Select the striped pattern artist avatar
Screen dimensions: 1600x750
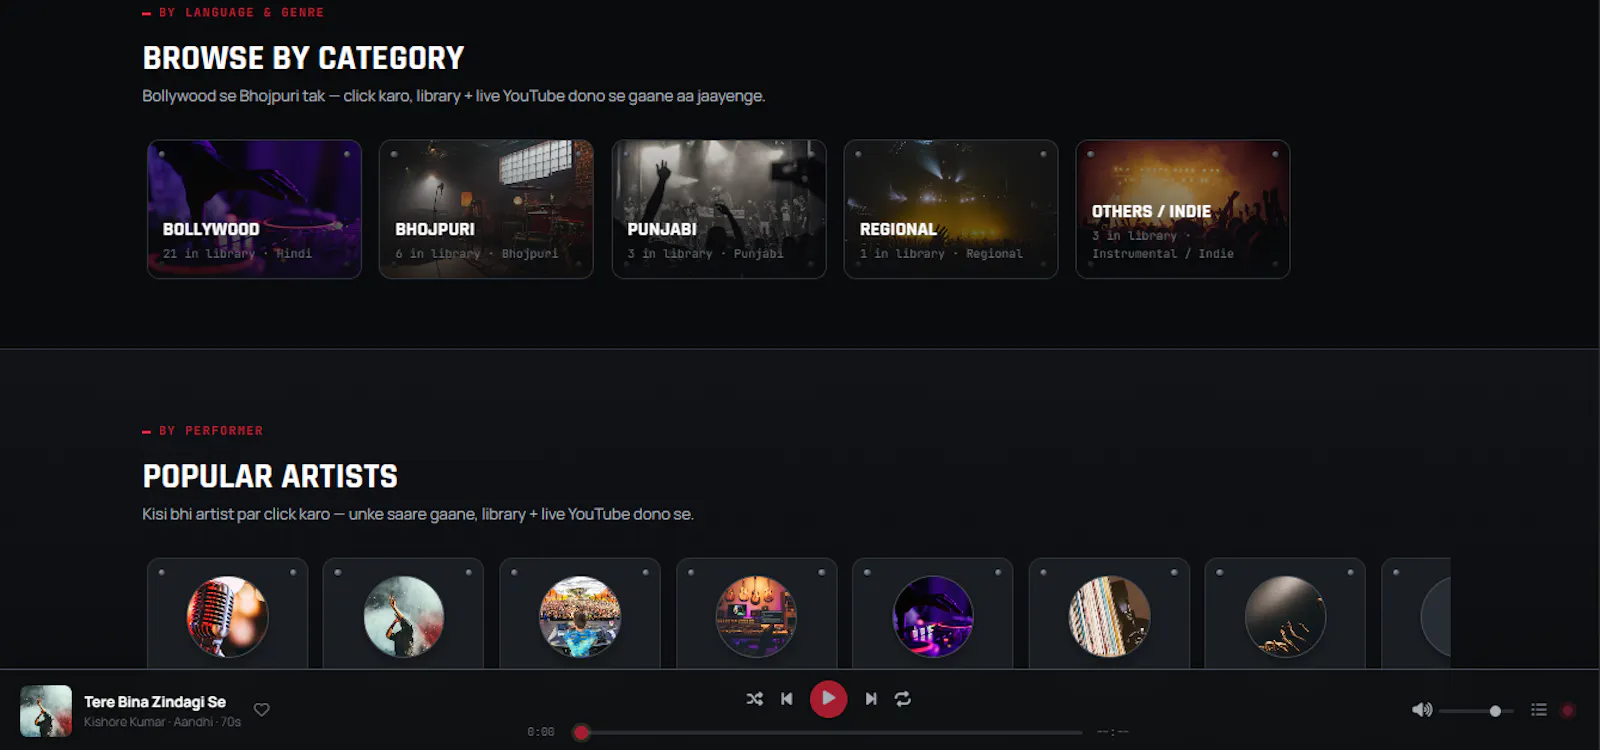point(1109,616)
